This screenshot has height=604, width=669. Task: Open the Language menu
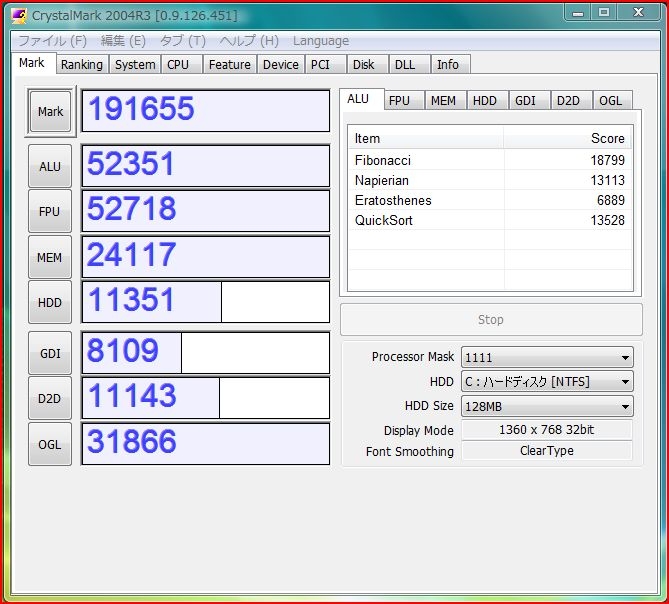pyautogui.click(x=321, y=41)
